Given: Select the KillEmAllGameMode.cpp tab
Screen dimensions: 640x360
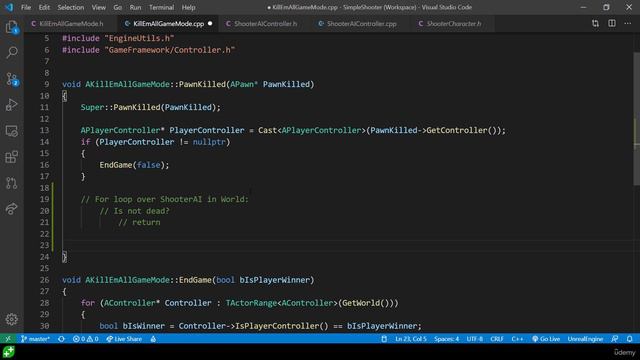Looking at the screenshot, I should coord(168,24).
